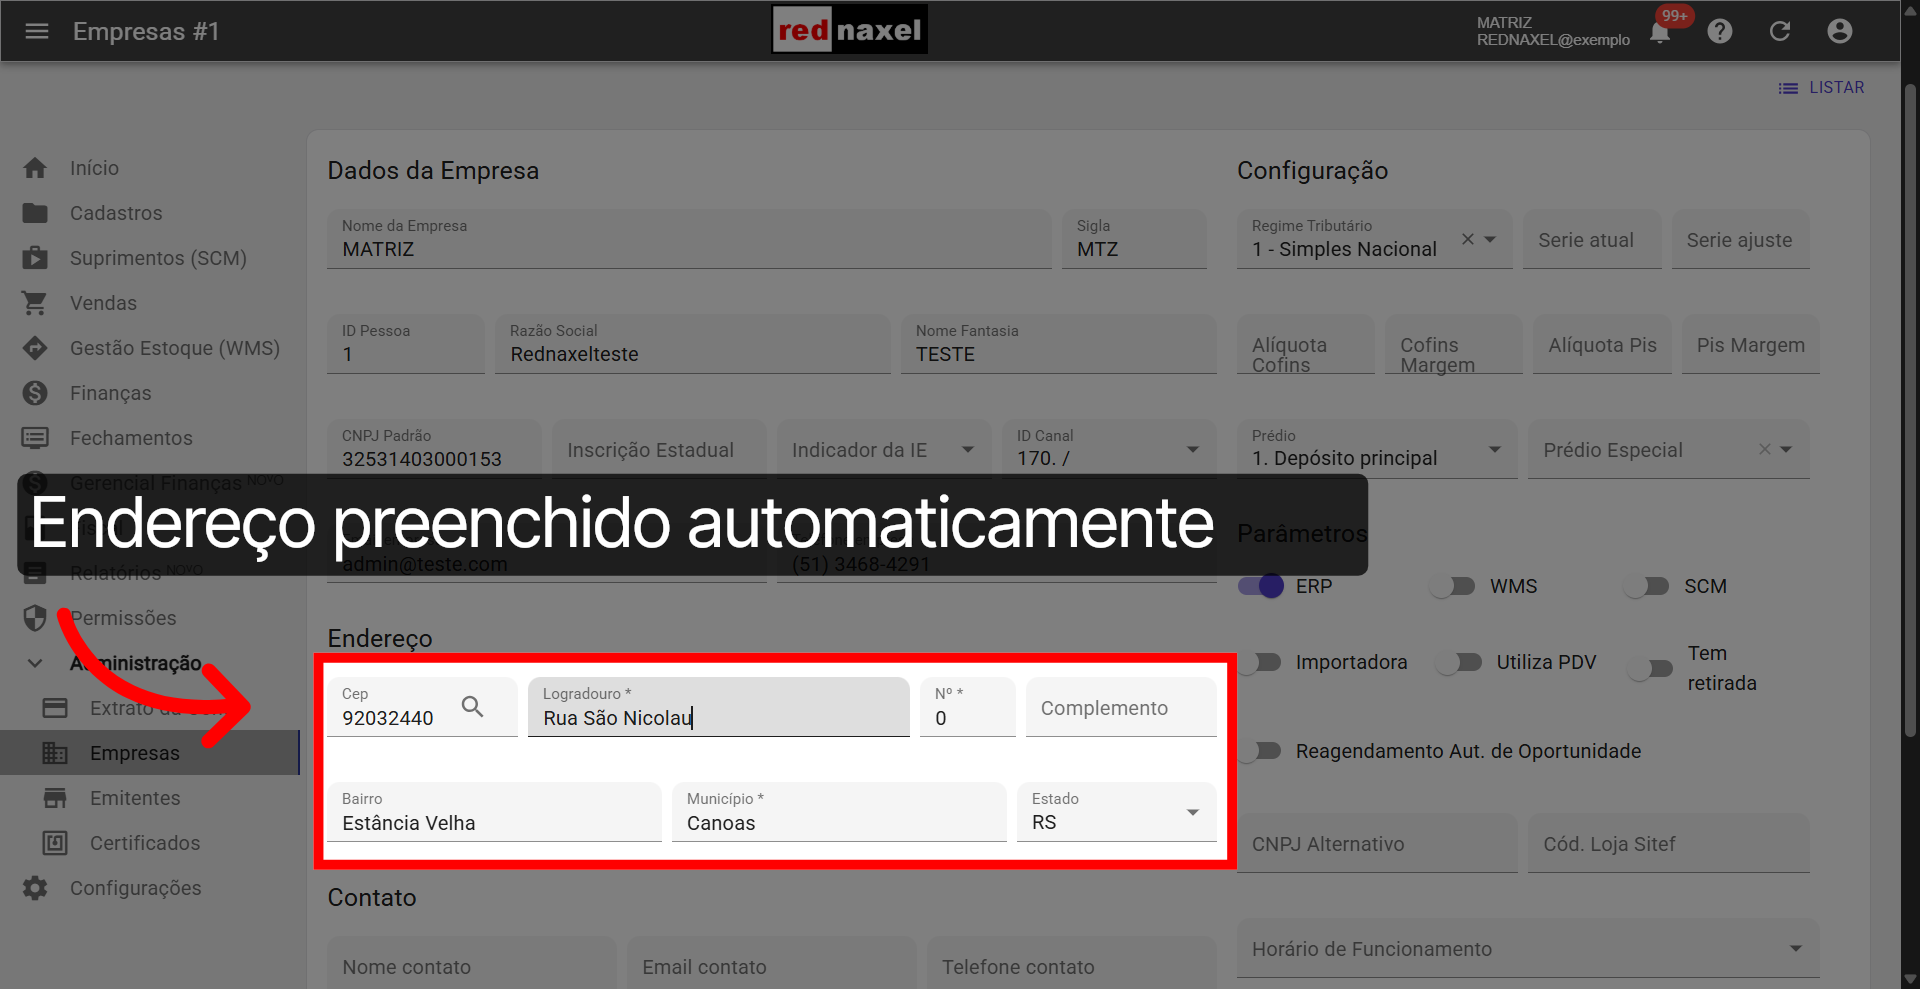
Task: Open Configurações via the gear icon
Action: click(35, 888)
